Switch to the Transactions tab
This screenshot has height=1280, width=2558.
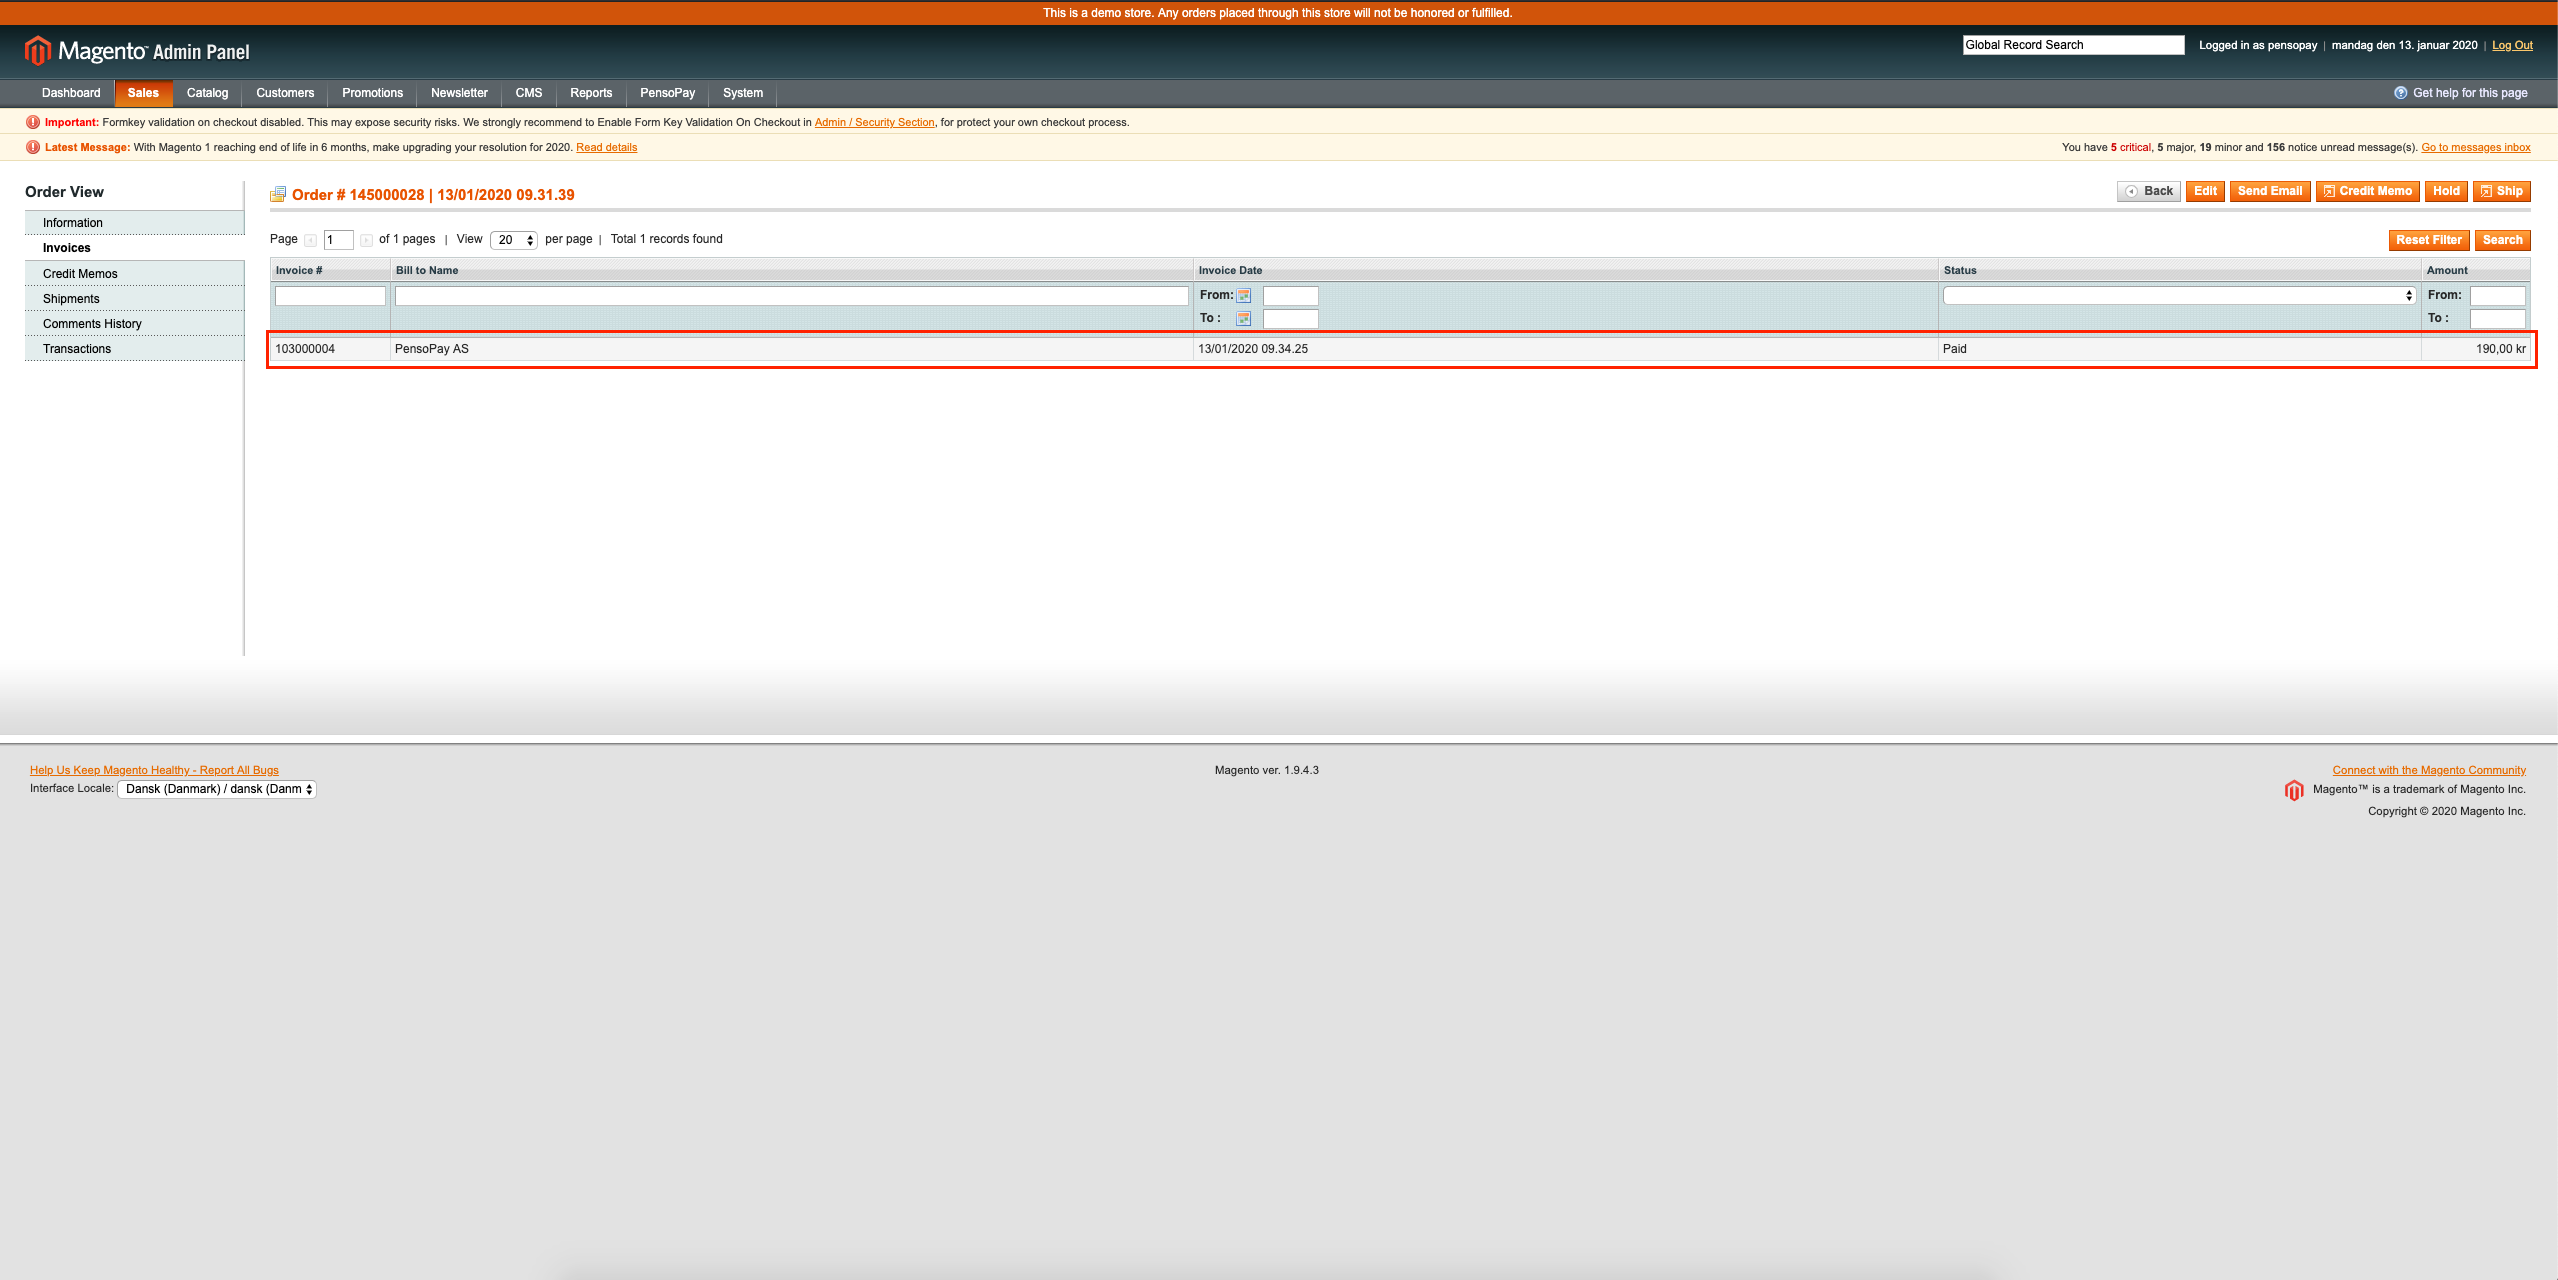click(x=134, y=349)
